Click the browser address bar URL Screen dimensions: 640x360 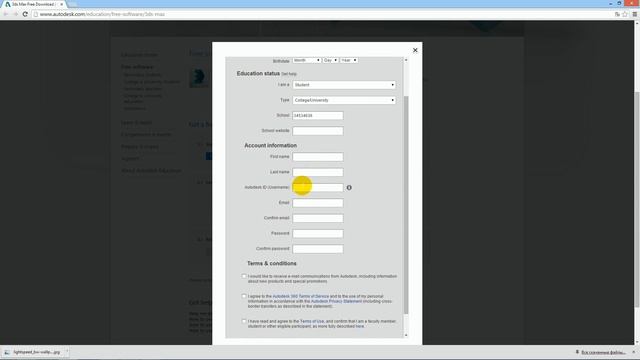pyautogui.click(x=102, y=14)
